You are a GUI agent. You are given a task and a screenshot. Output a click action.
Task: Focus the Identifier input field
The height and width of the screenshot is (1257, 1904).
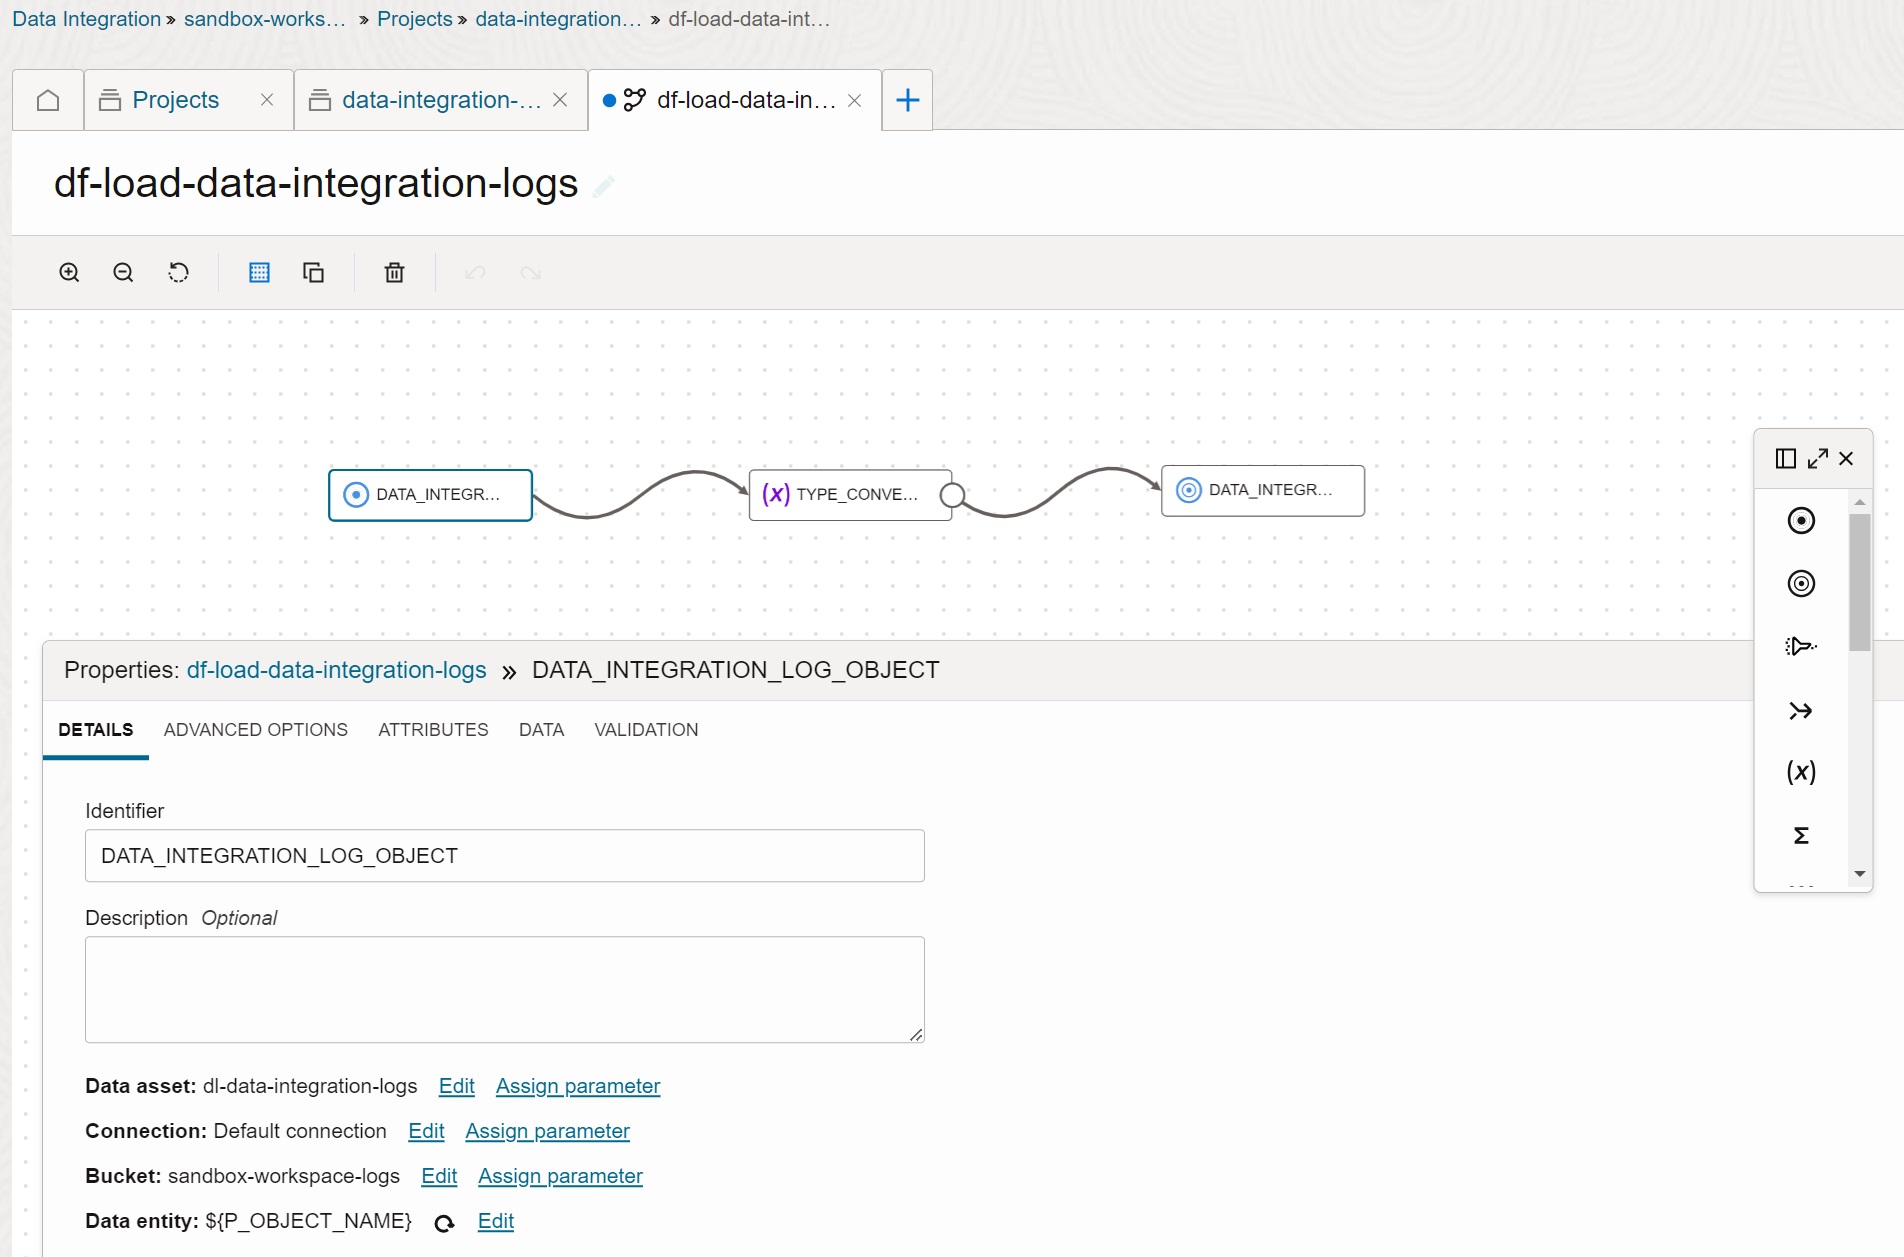coord(505,856)
